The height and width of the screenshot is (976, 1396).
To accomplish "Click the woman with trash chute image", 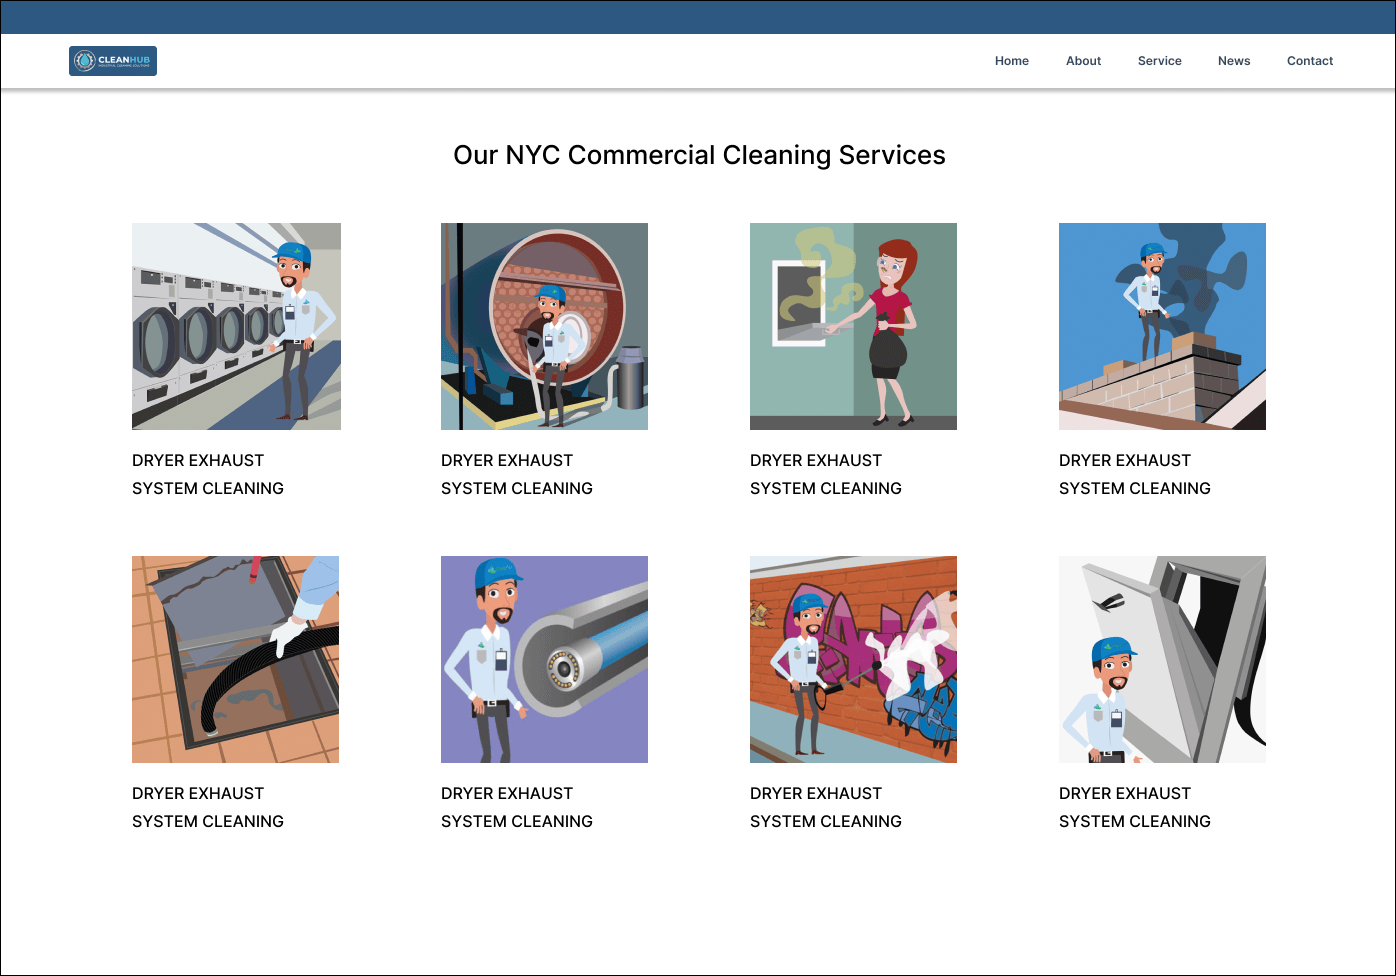I will [853, 326].
